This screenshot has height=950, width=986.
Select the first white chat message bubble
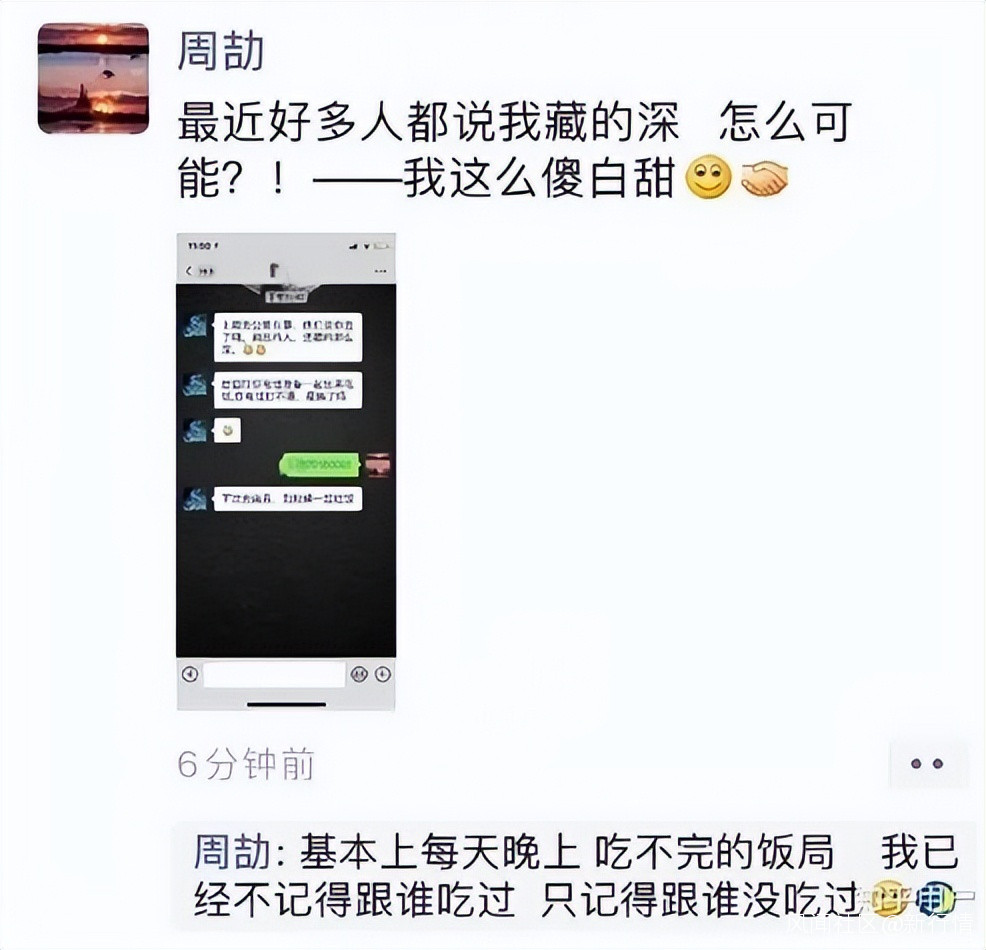point(287,337)
